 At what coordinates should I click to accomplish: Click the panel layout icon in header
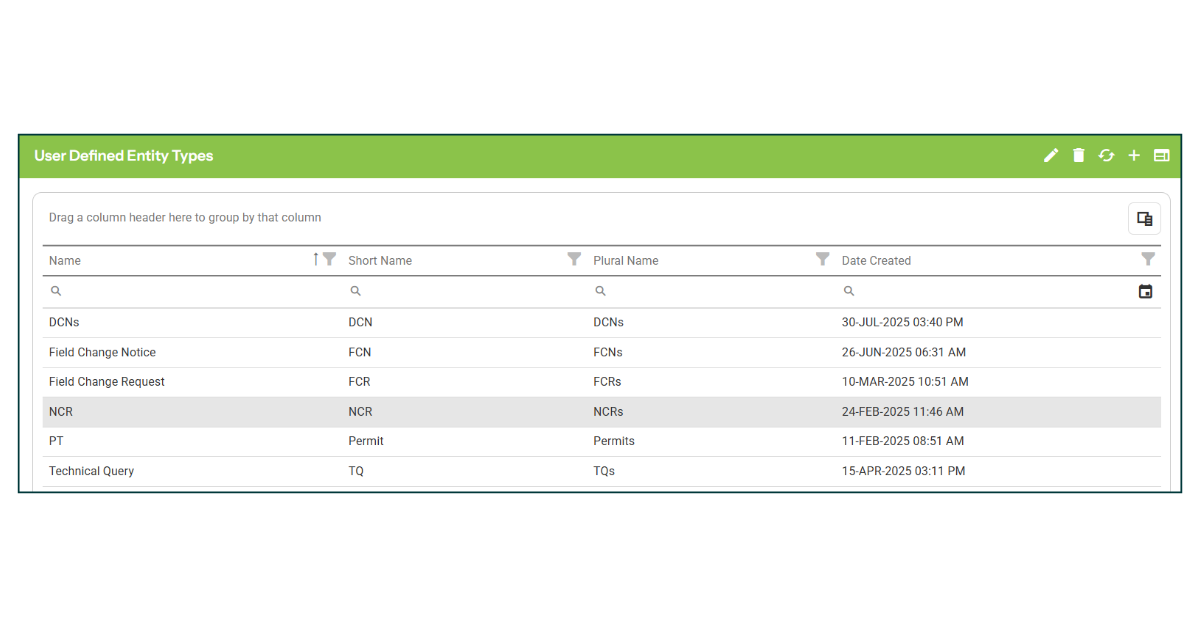coord(1161,156)
